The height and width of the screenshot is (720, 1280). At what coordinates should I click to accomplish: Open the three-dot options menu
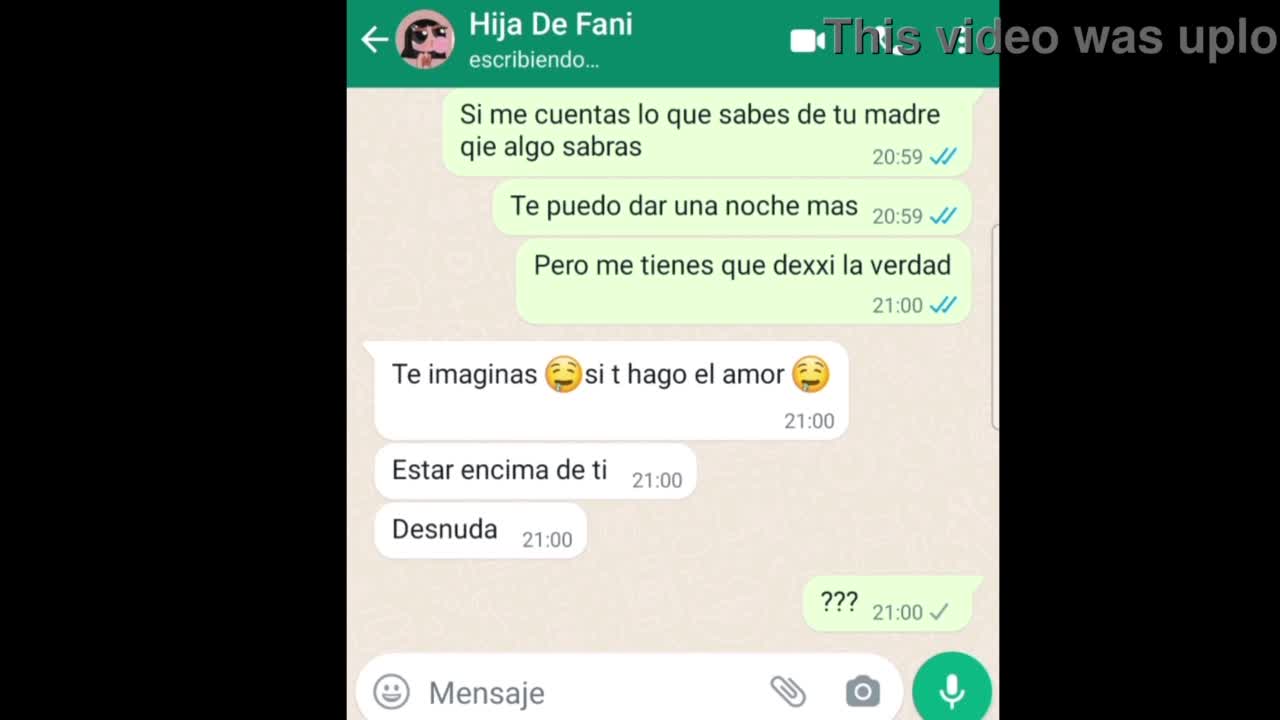[x=962, y=40]
